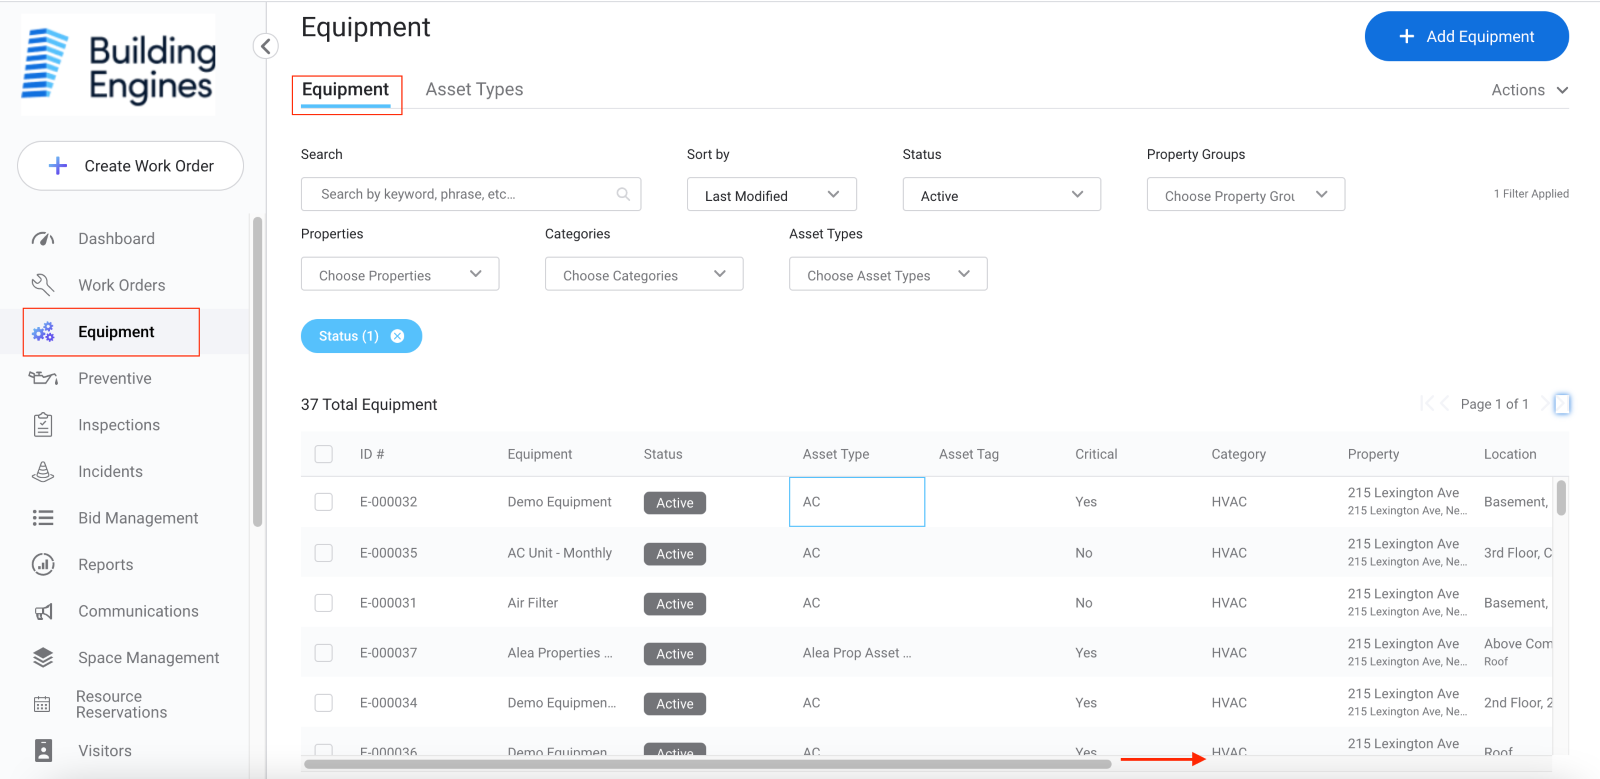Click the Add Equipment button
This screenshot has width=1600, height=779.
[x=1466, y=37]
